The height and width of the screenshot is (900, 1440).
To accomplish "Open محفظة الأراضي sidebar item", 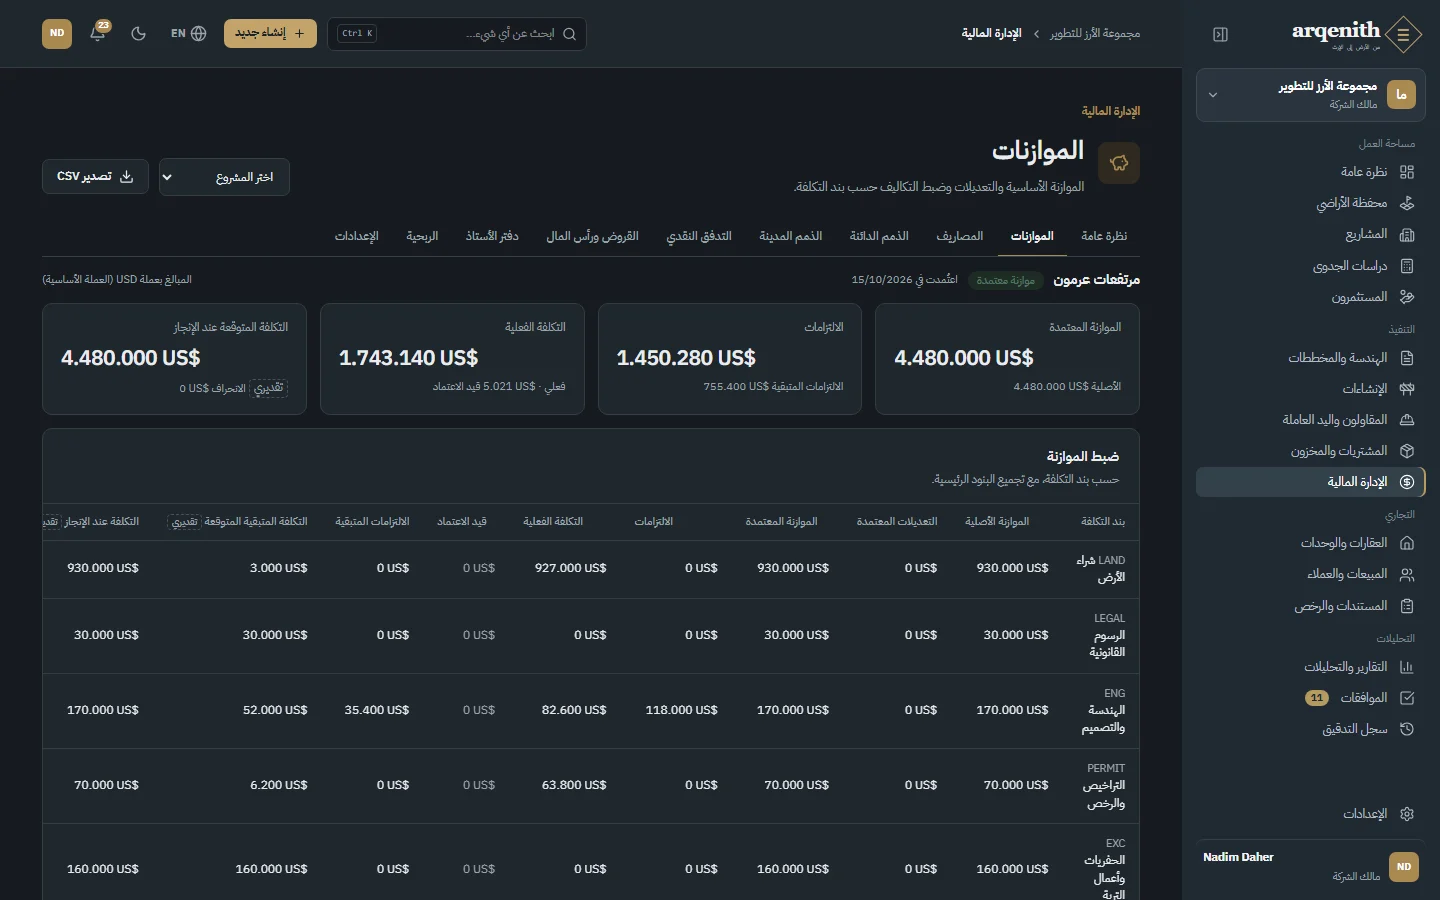I will click(1310, 203).
